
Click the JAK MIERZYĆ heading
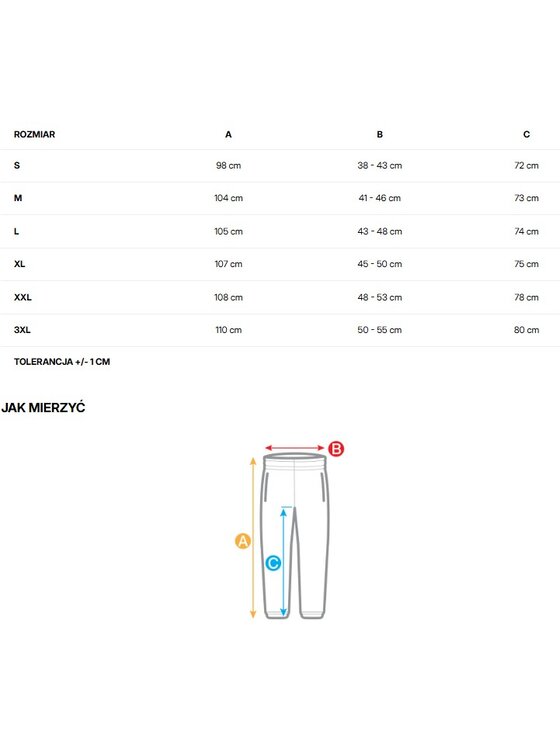click(43, 408)
